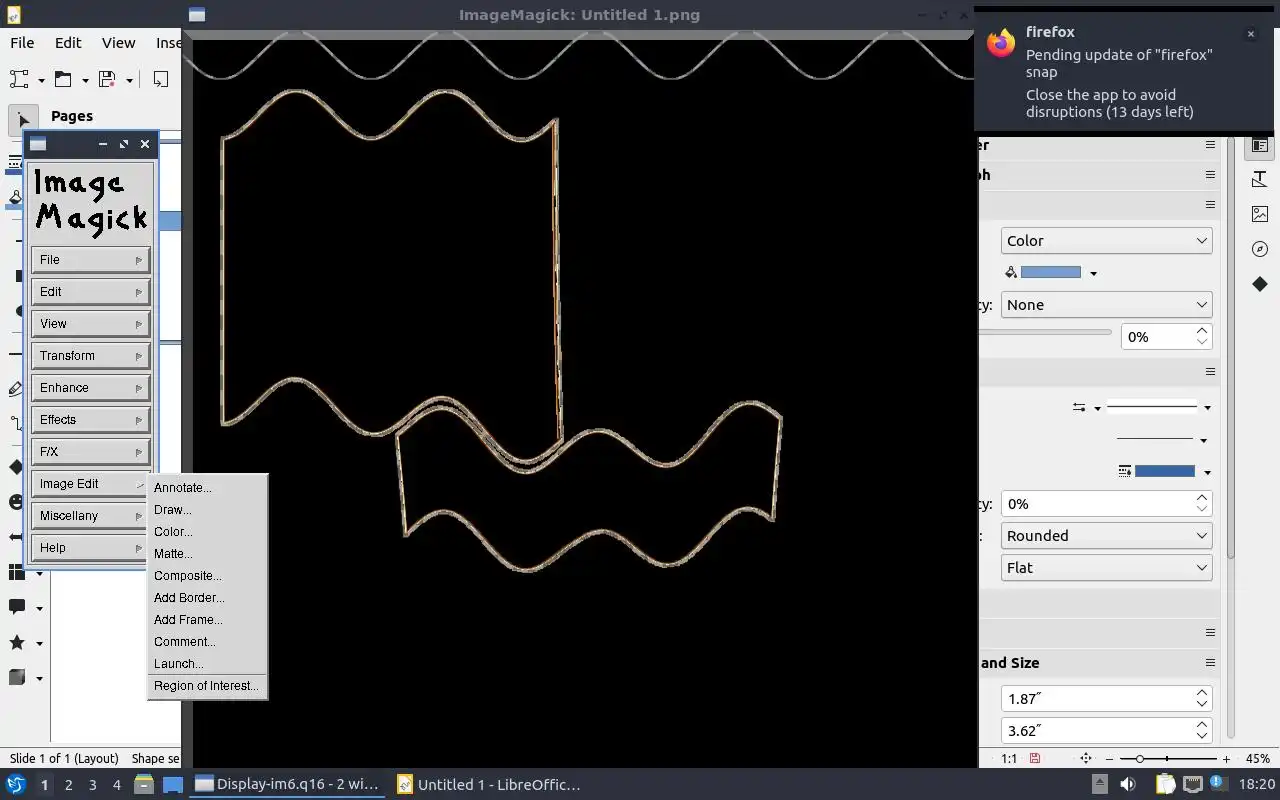The height and width of the screenshot is (800, 1280).
Task: Open fill color dropdown arrow
Action: point(1093,273)
